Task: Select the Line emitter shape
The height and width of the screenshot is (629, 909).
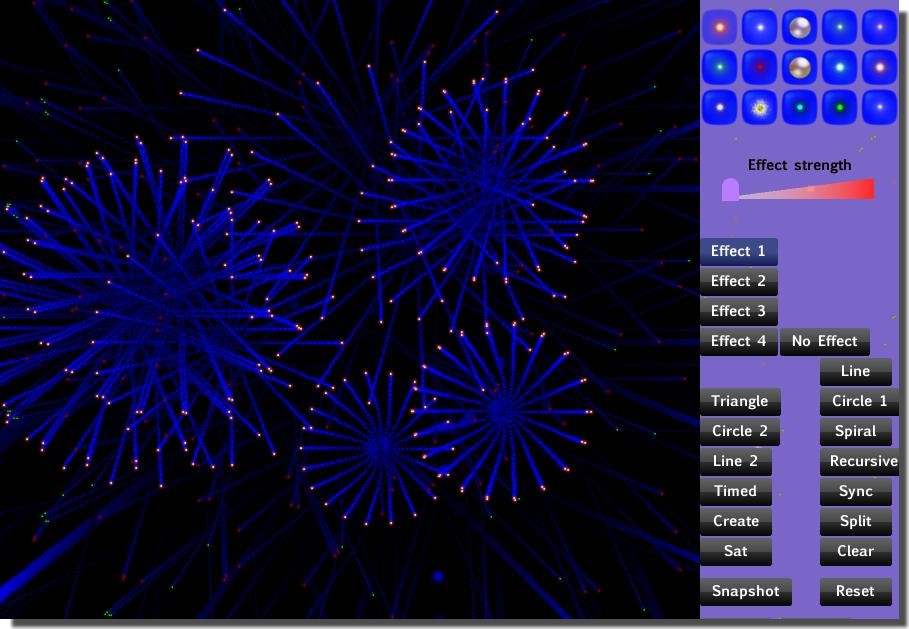Action: (x=856, y=372)
